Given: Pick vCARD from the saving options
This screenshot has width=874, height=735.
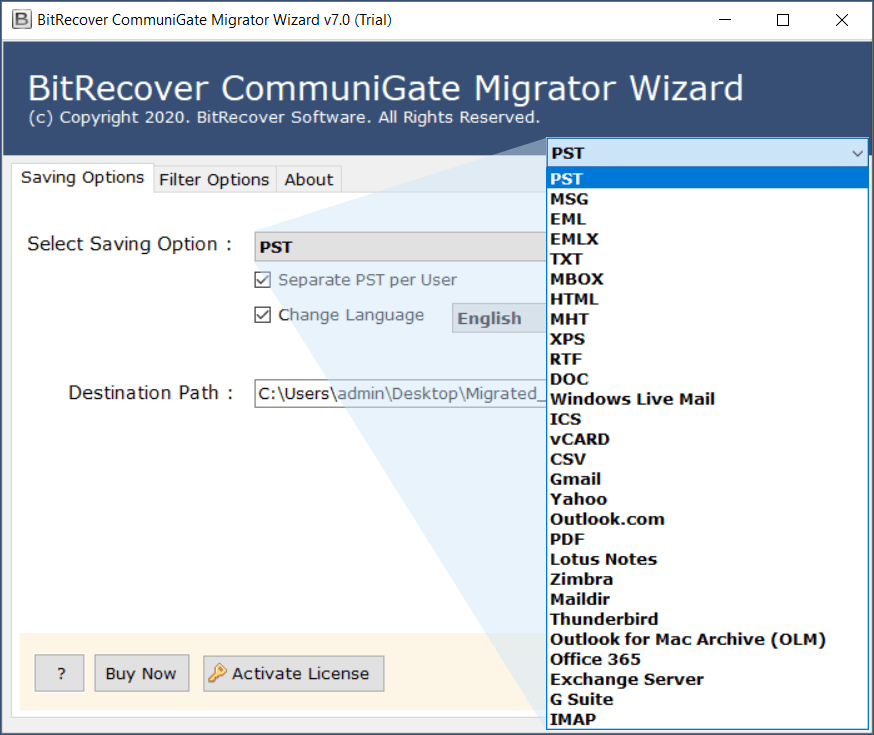Looking at the screenshot, I should tap(707, 440).
